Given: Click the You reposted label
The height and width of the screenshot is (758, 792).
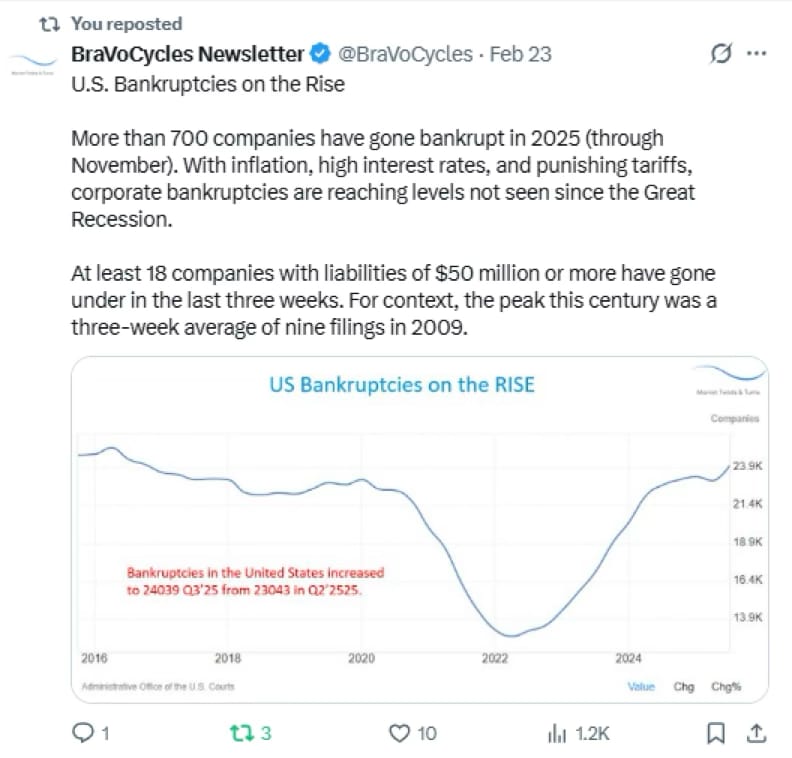Looking at the screenshot, I should coord(126,23).
